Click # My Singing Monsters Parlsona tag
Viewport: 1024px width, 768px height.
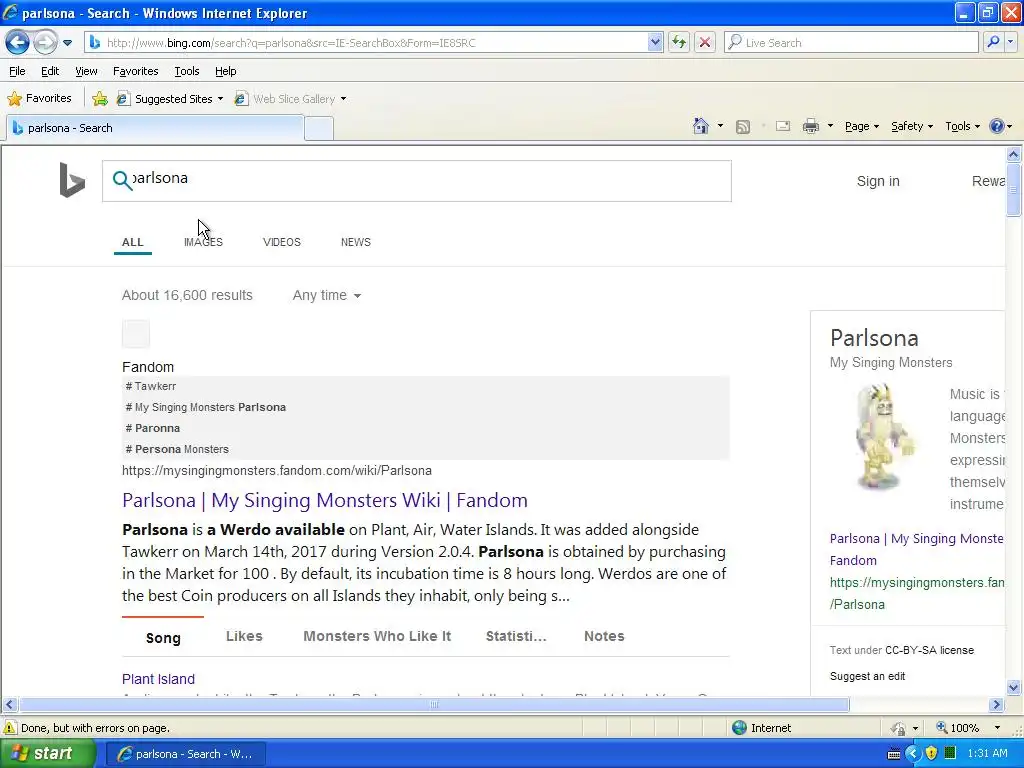click(x=206, y=408)
